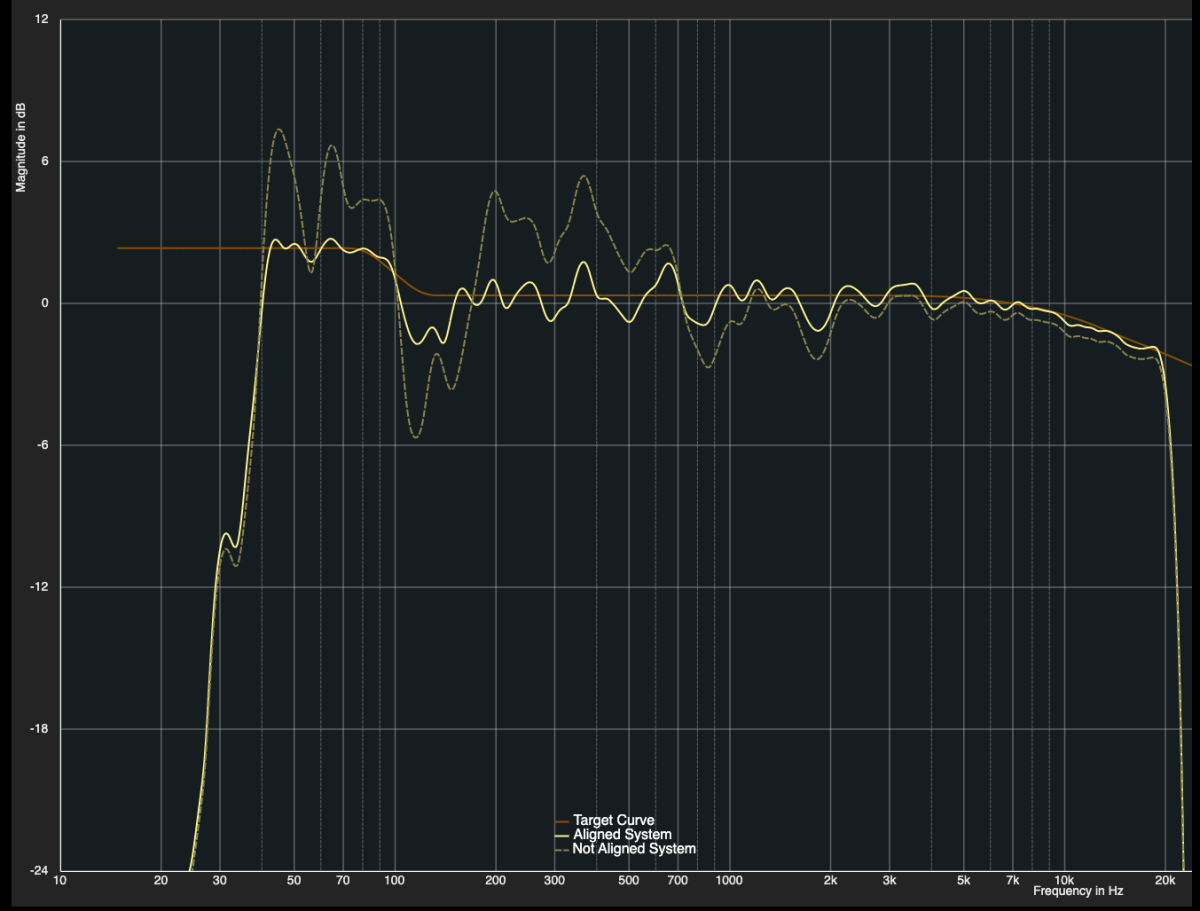Click the dashed Not Aligned System legend line
Viewport: 1200px width, 911px height.
click(561, 849)
